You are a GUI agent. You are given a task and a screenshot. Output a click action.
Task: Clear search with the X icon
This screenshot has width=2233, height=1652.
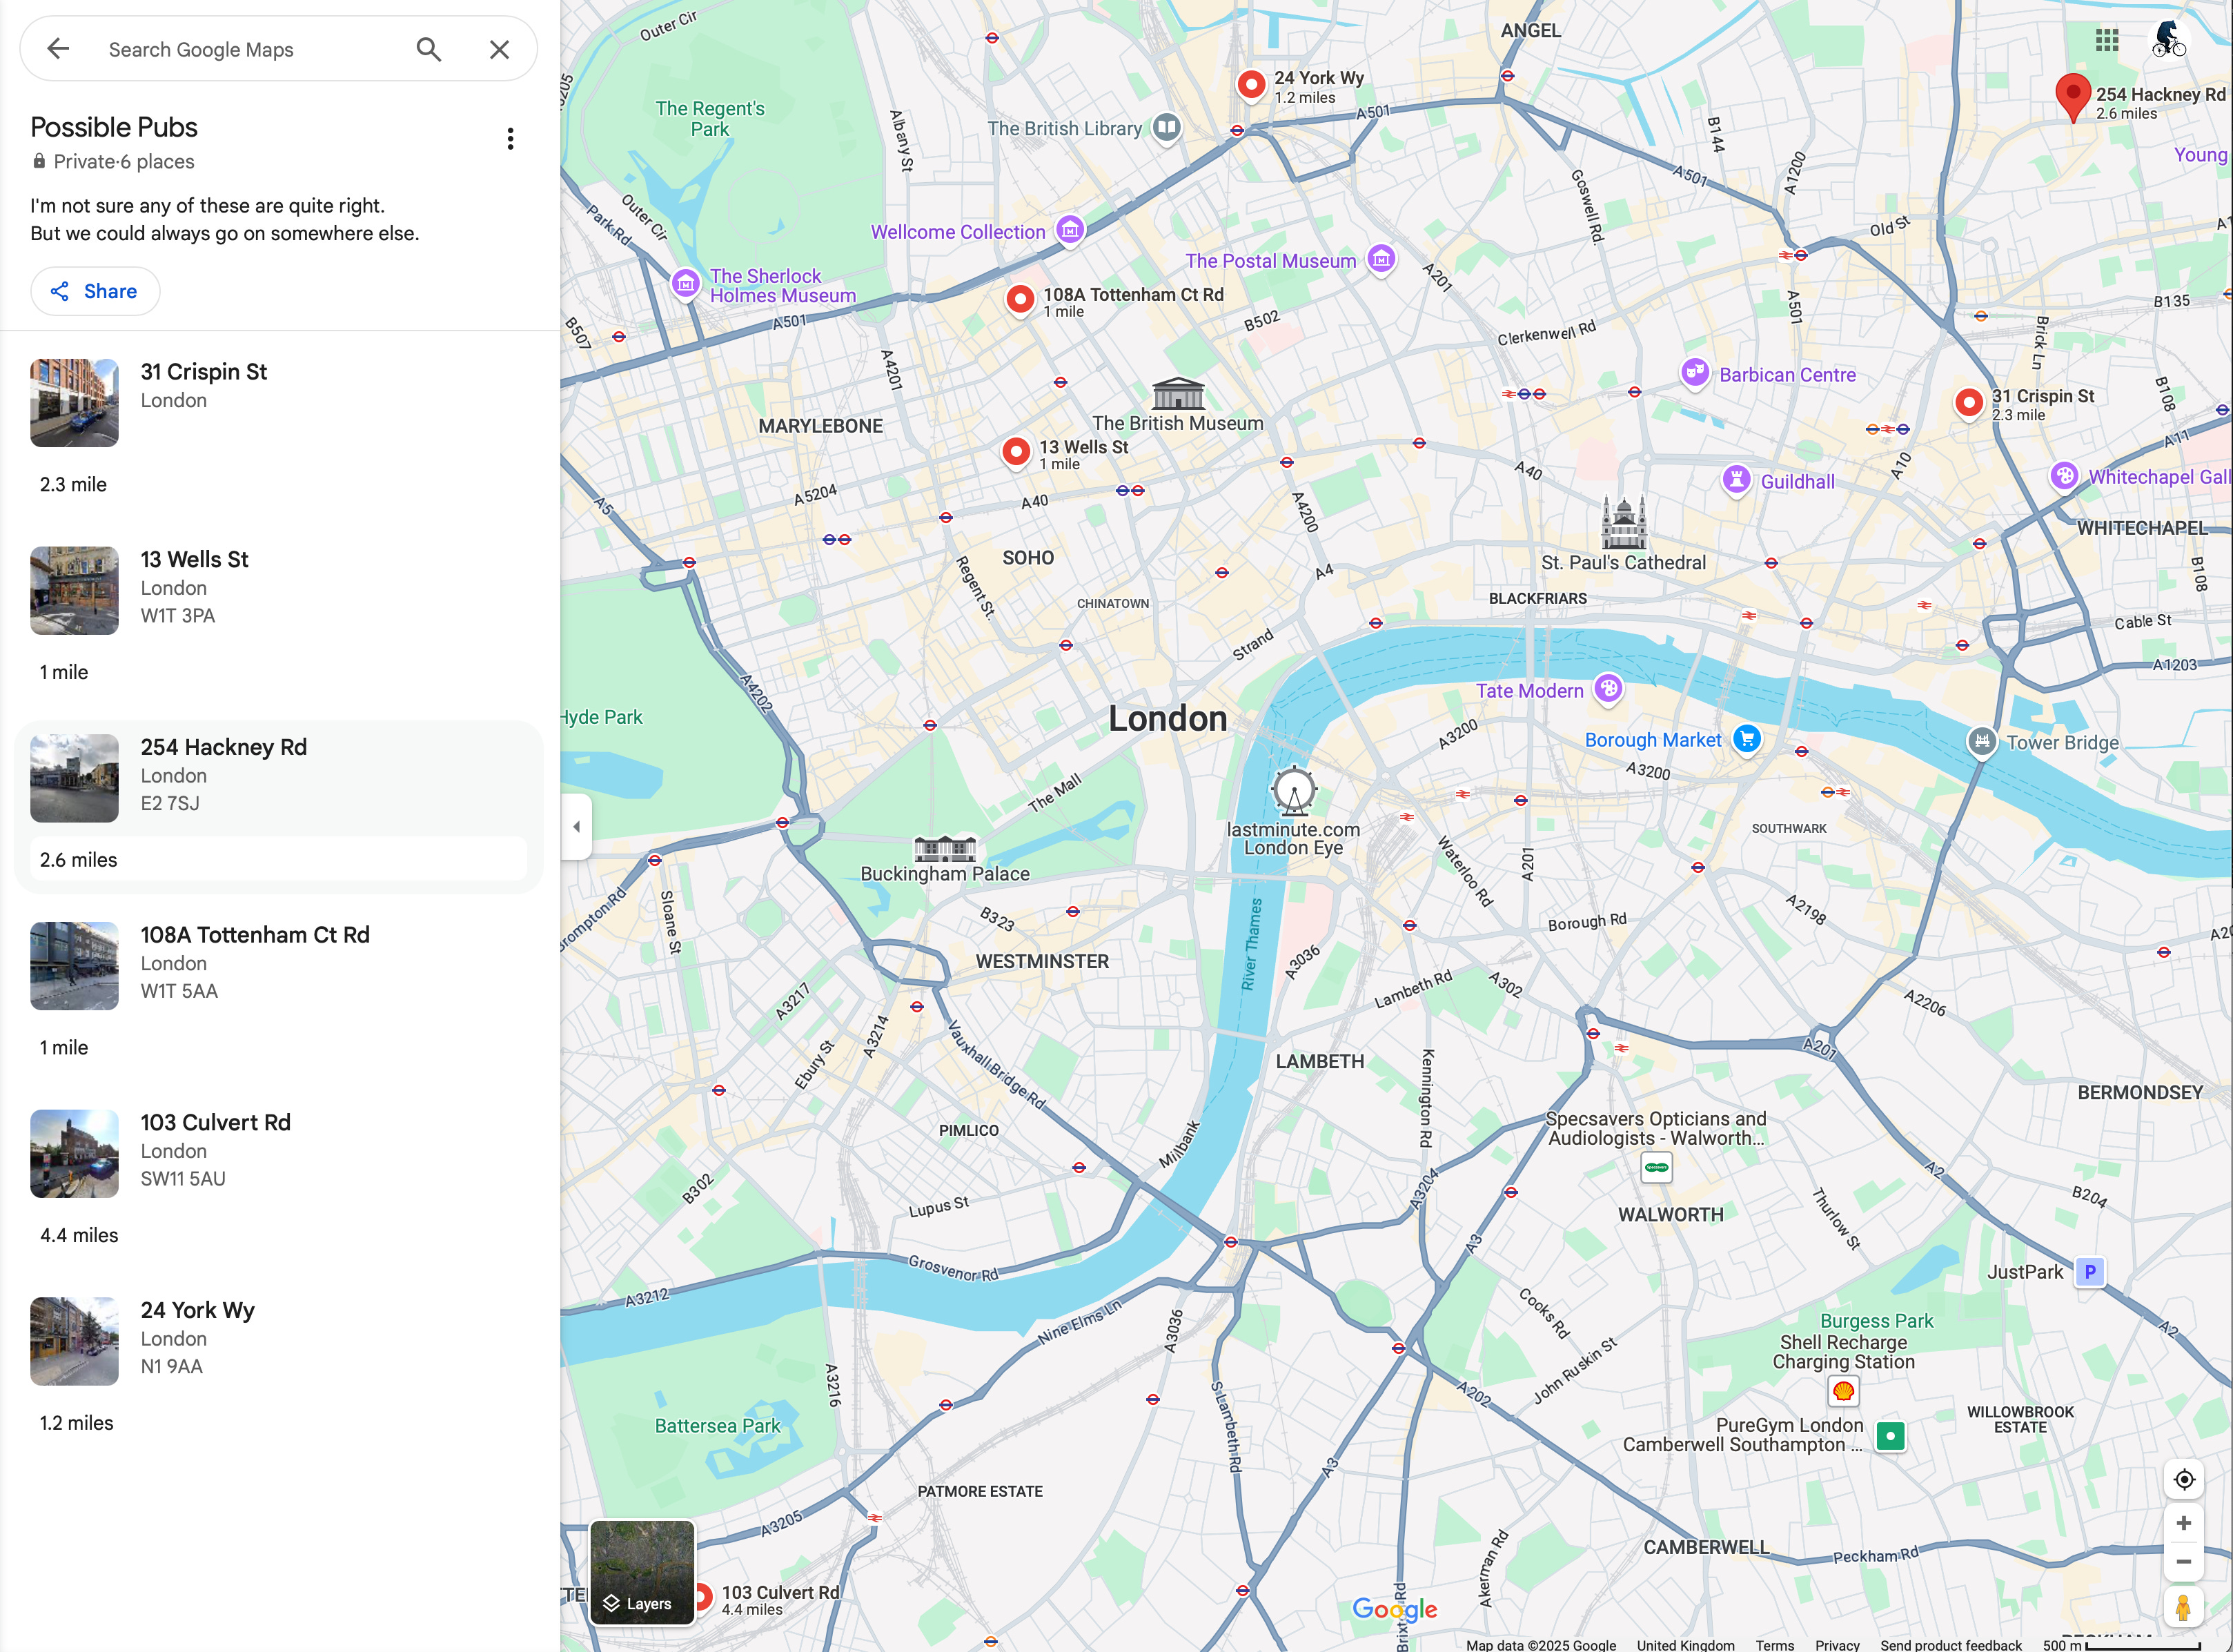pyautogui.click(x=499, y=49)
